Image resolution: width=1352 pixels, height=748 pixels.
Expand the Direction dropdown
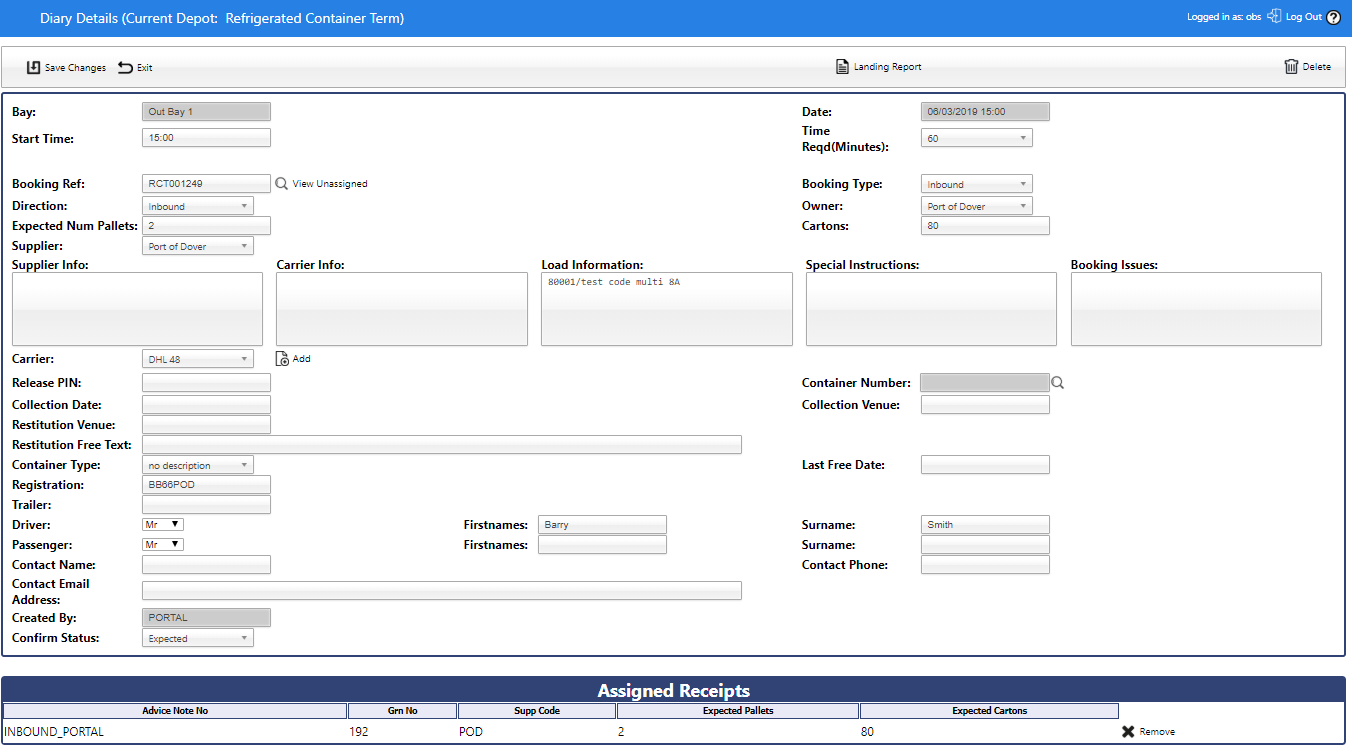(x=198, y=206)
